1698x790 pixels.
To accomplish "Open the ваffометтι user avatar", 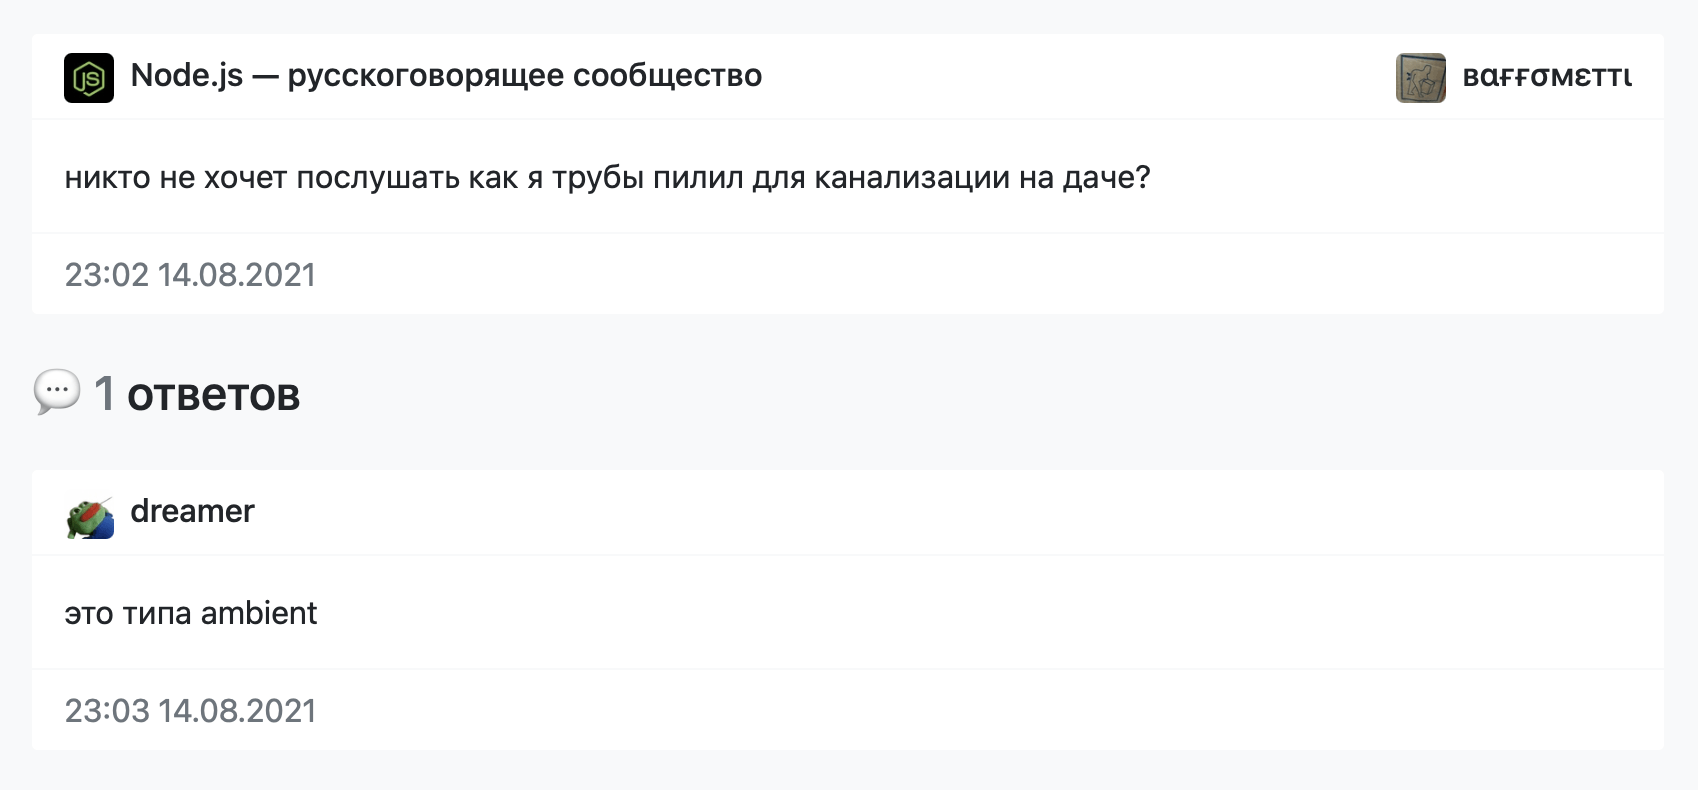I will coord(1420,78).
